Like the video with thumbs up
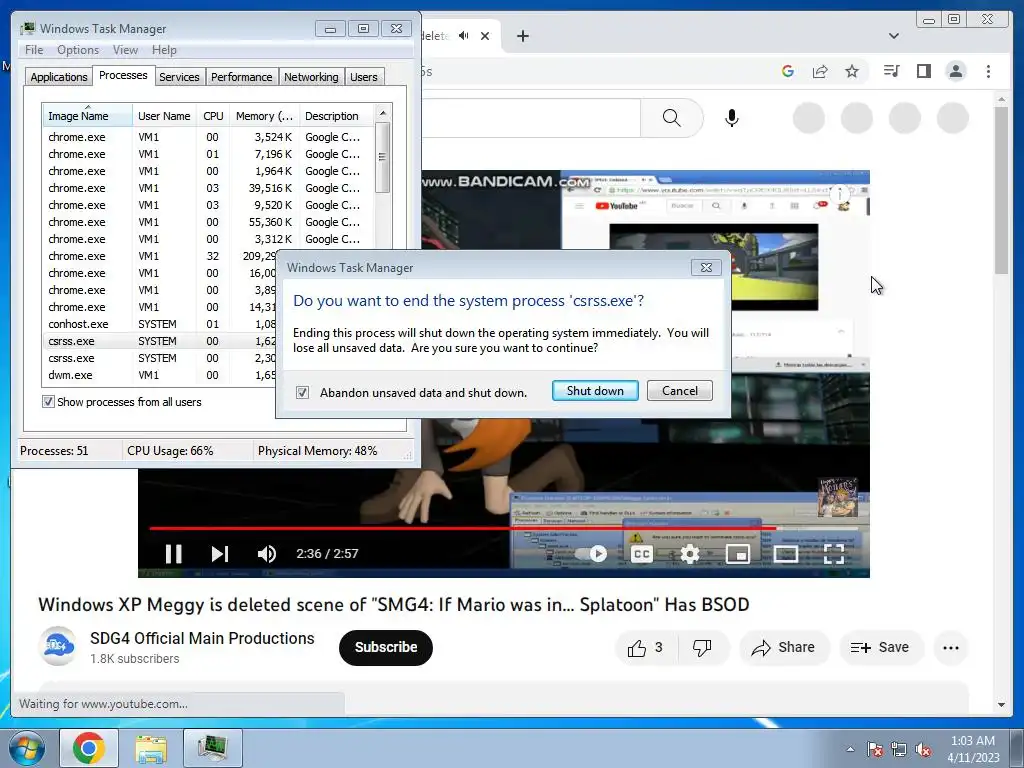Image resolution: width=1024 pixels, height=768 pixels. pyautogui.click(x=645, y=648)
